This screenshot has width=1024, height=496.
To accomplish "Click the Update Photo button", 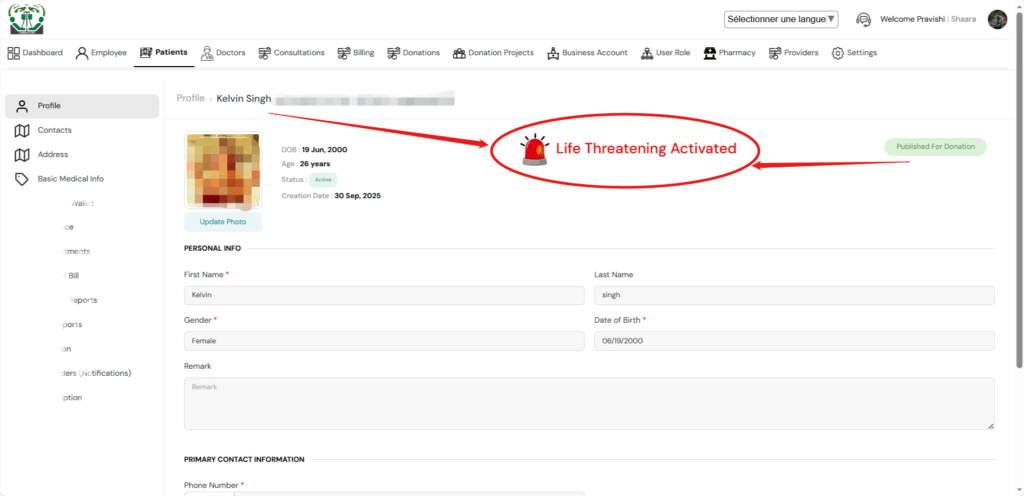I will tap(222, 222).
